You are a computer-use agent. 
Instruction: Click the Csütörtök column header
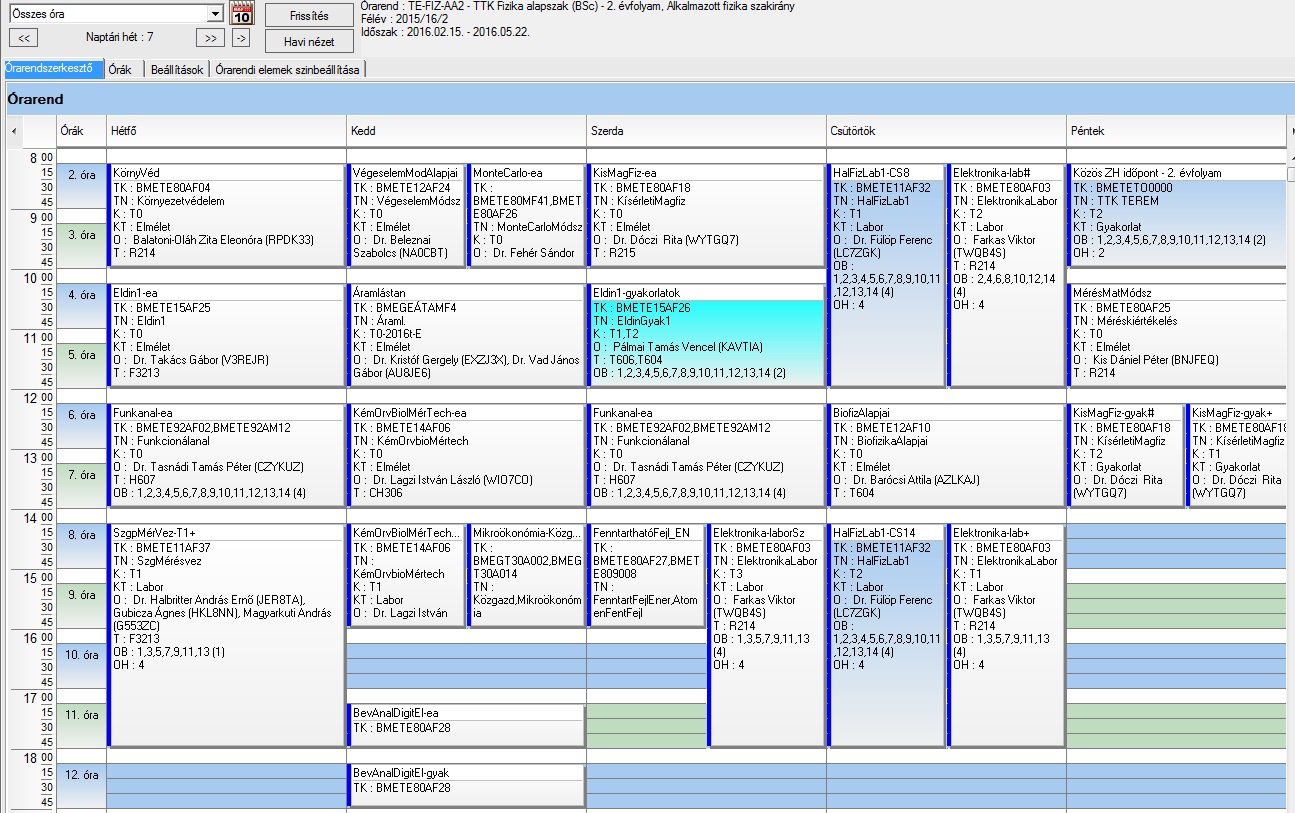click(946, 131)
